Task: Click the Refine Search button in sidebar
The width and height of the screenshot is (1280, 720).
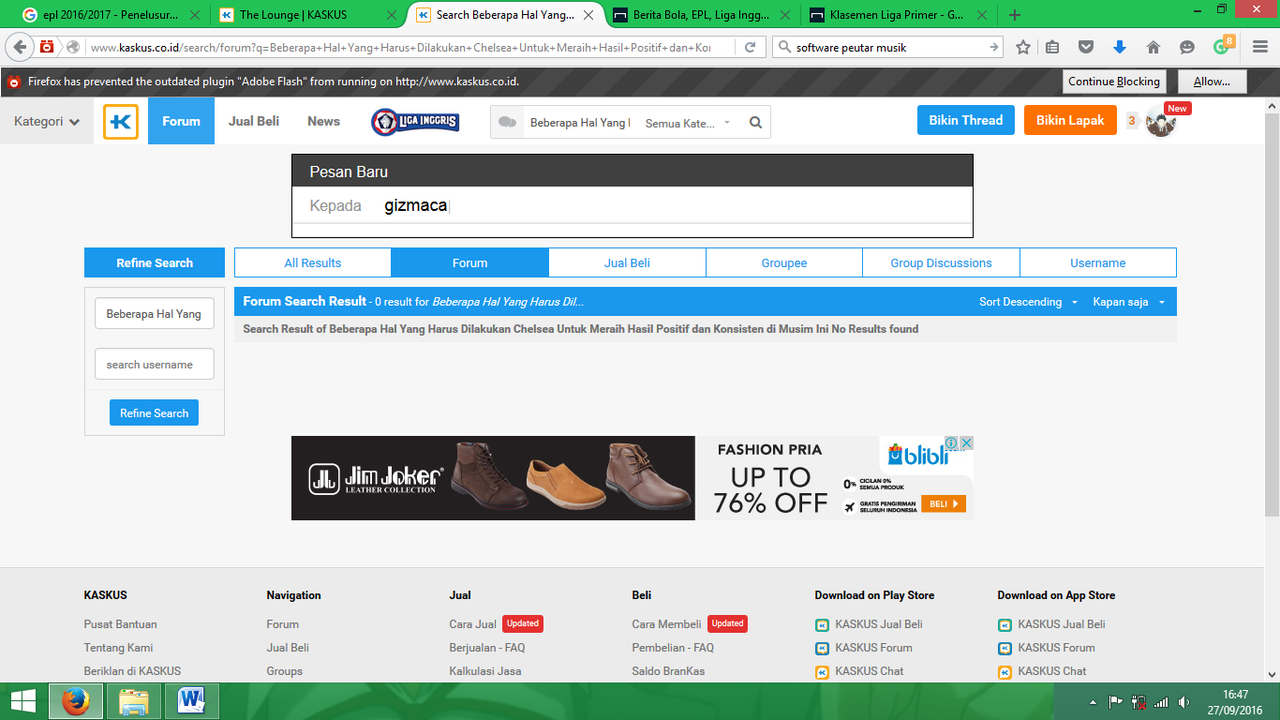Action: (154, 413)
